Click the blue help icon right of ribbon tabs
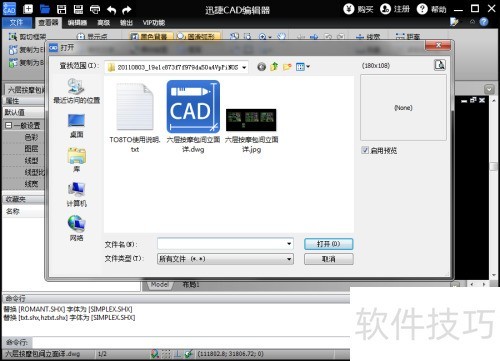 [x=484, y=22]
